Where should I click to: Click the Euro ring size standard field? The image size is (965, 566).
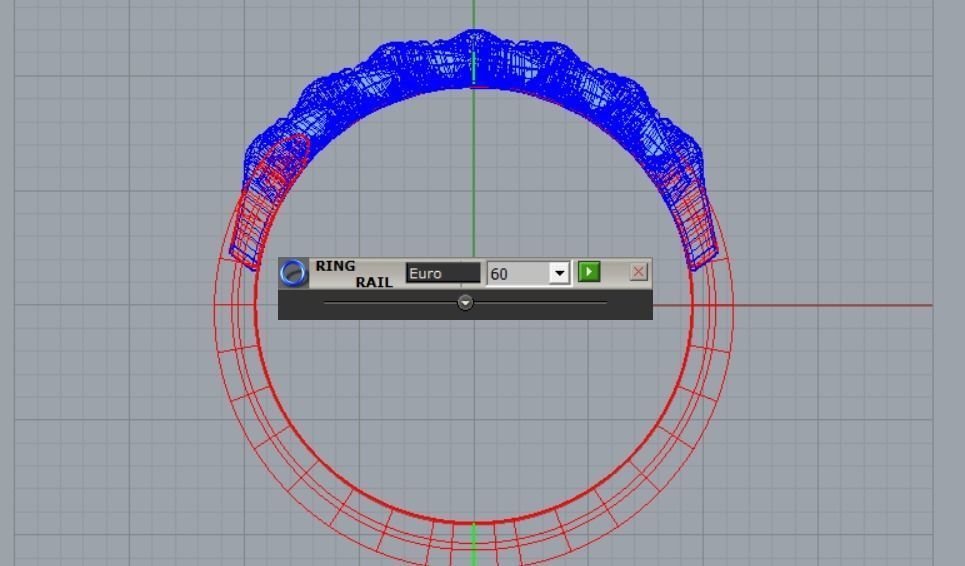click(443, 273)
